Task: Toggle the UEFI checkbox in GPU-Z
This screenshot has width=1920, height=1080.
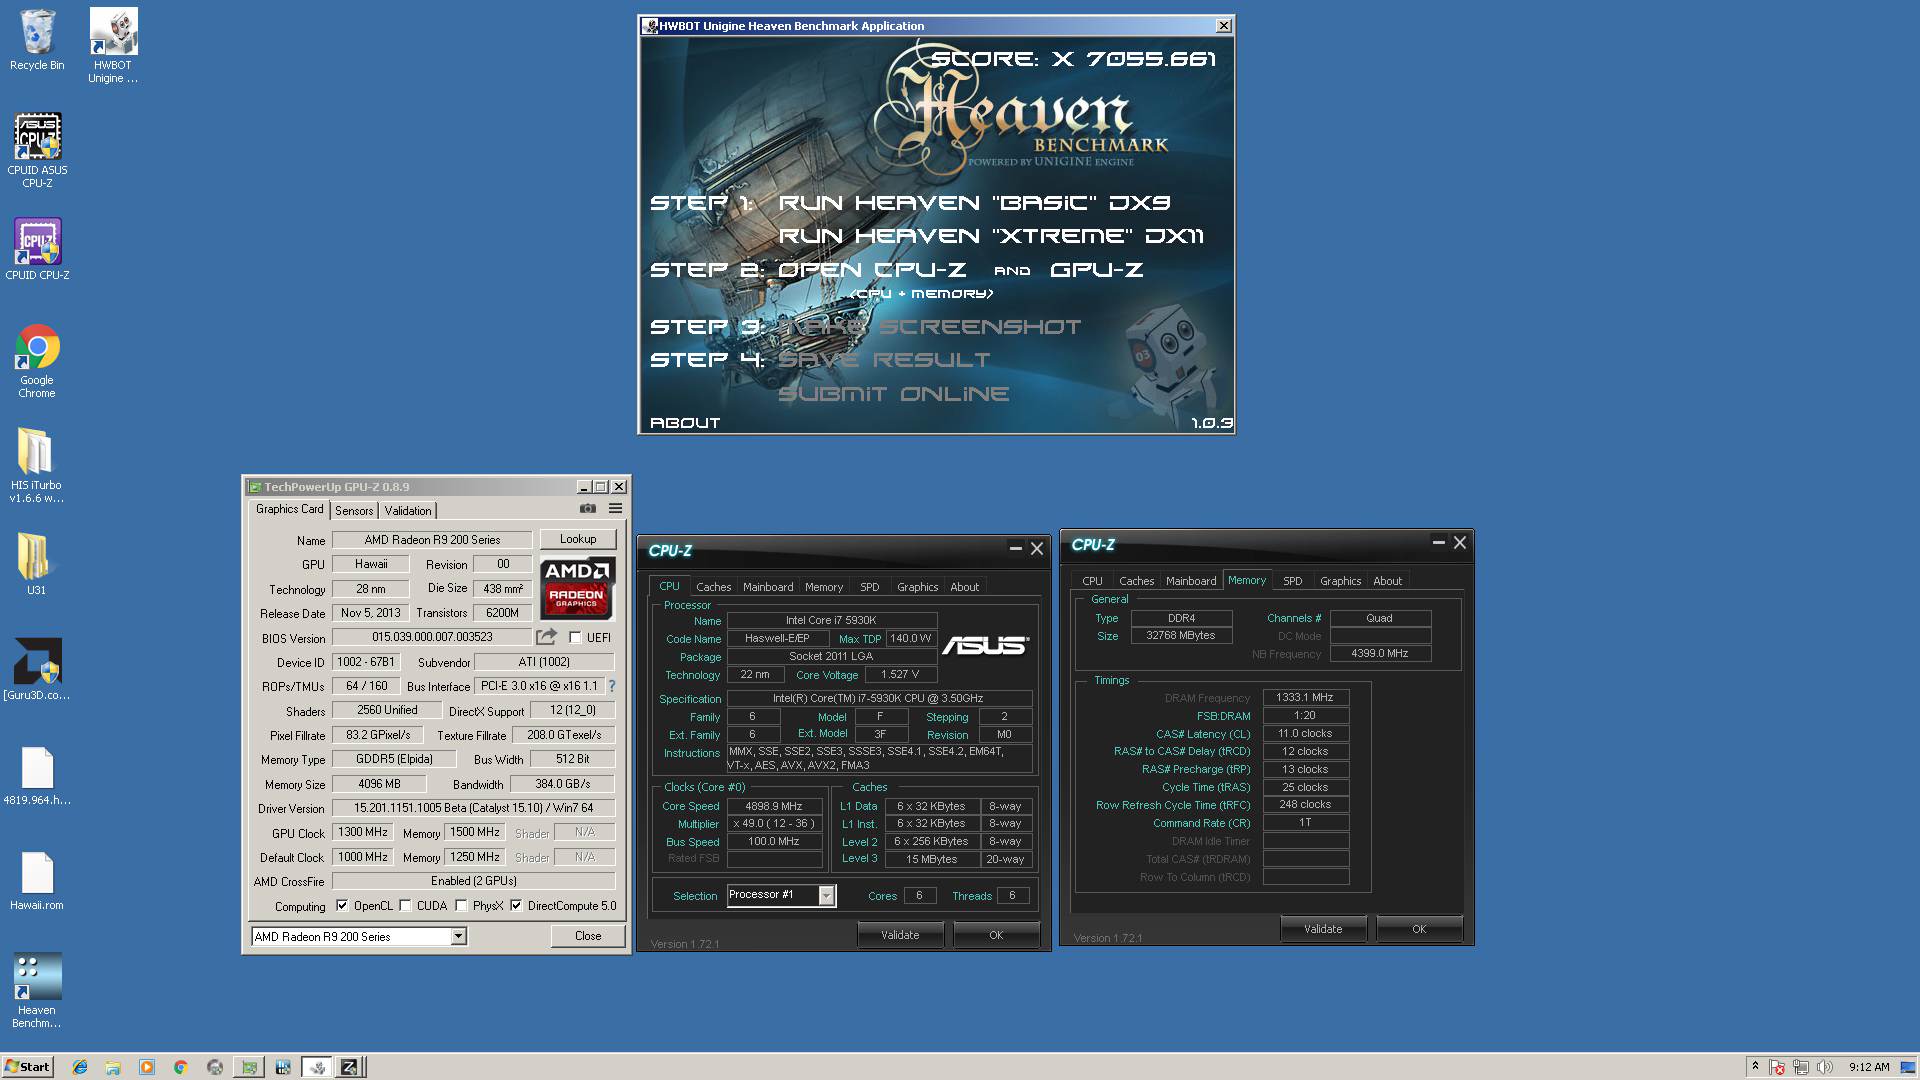Action: pos(575,637)
